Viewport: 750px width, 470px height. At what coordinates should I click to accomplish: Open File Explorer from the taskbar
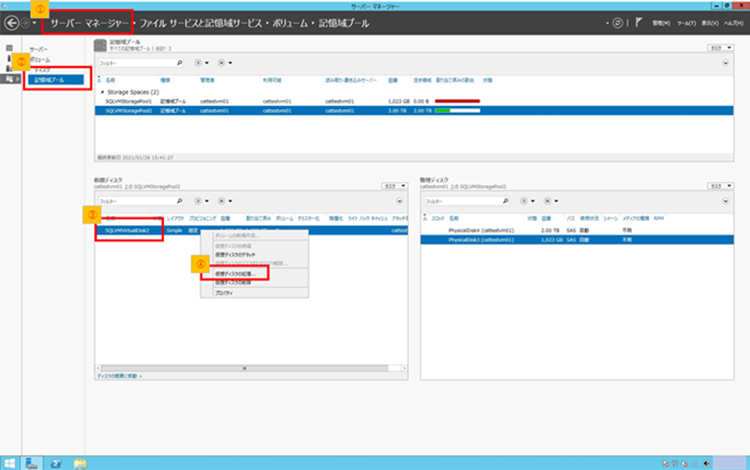click(79, 462)
